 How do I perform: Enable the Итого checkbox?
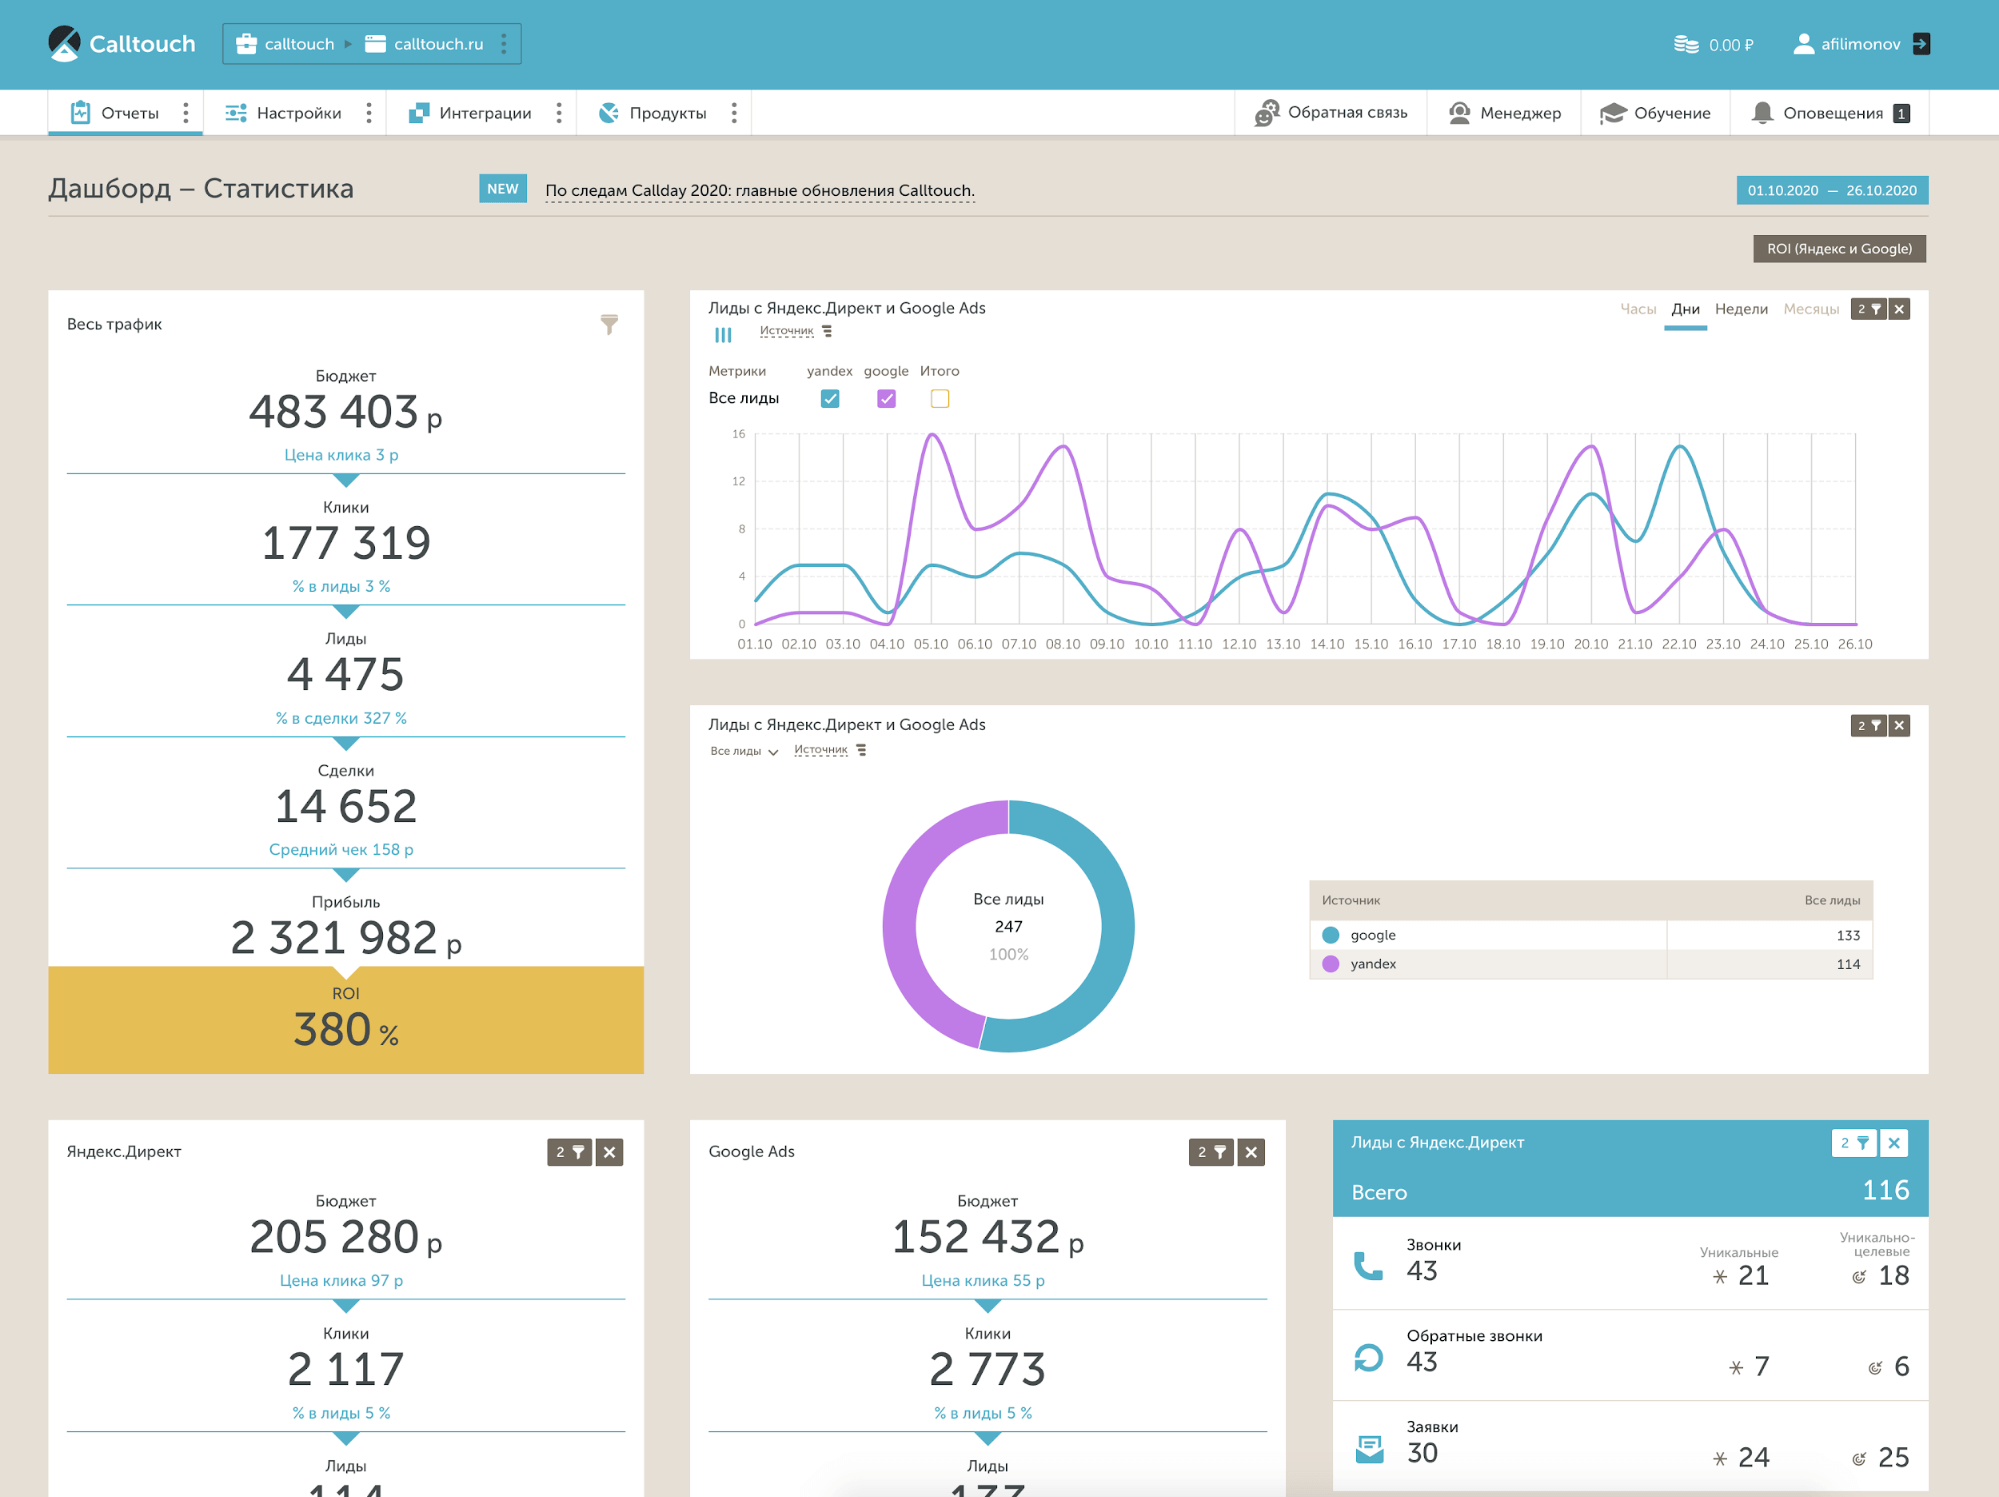pyautogui.click(x=939, y=399)
